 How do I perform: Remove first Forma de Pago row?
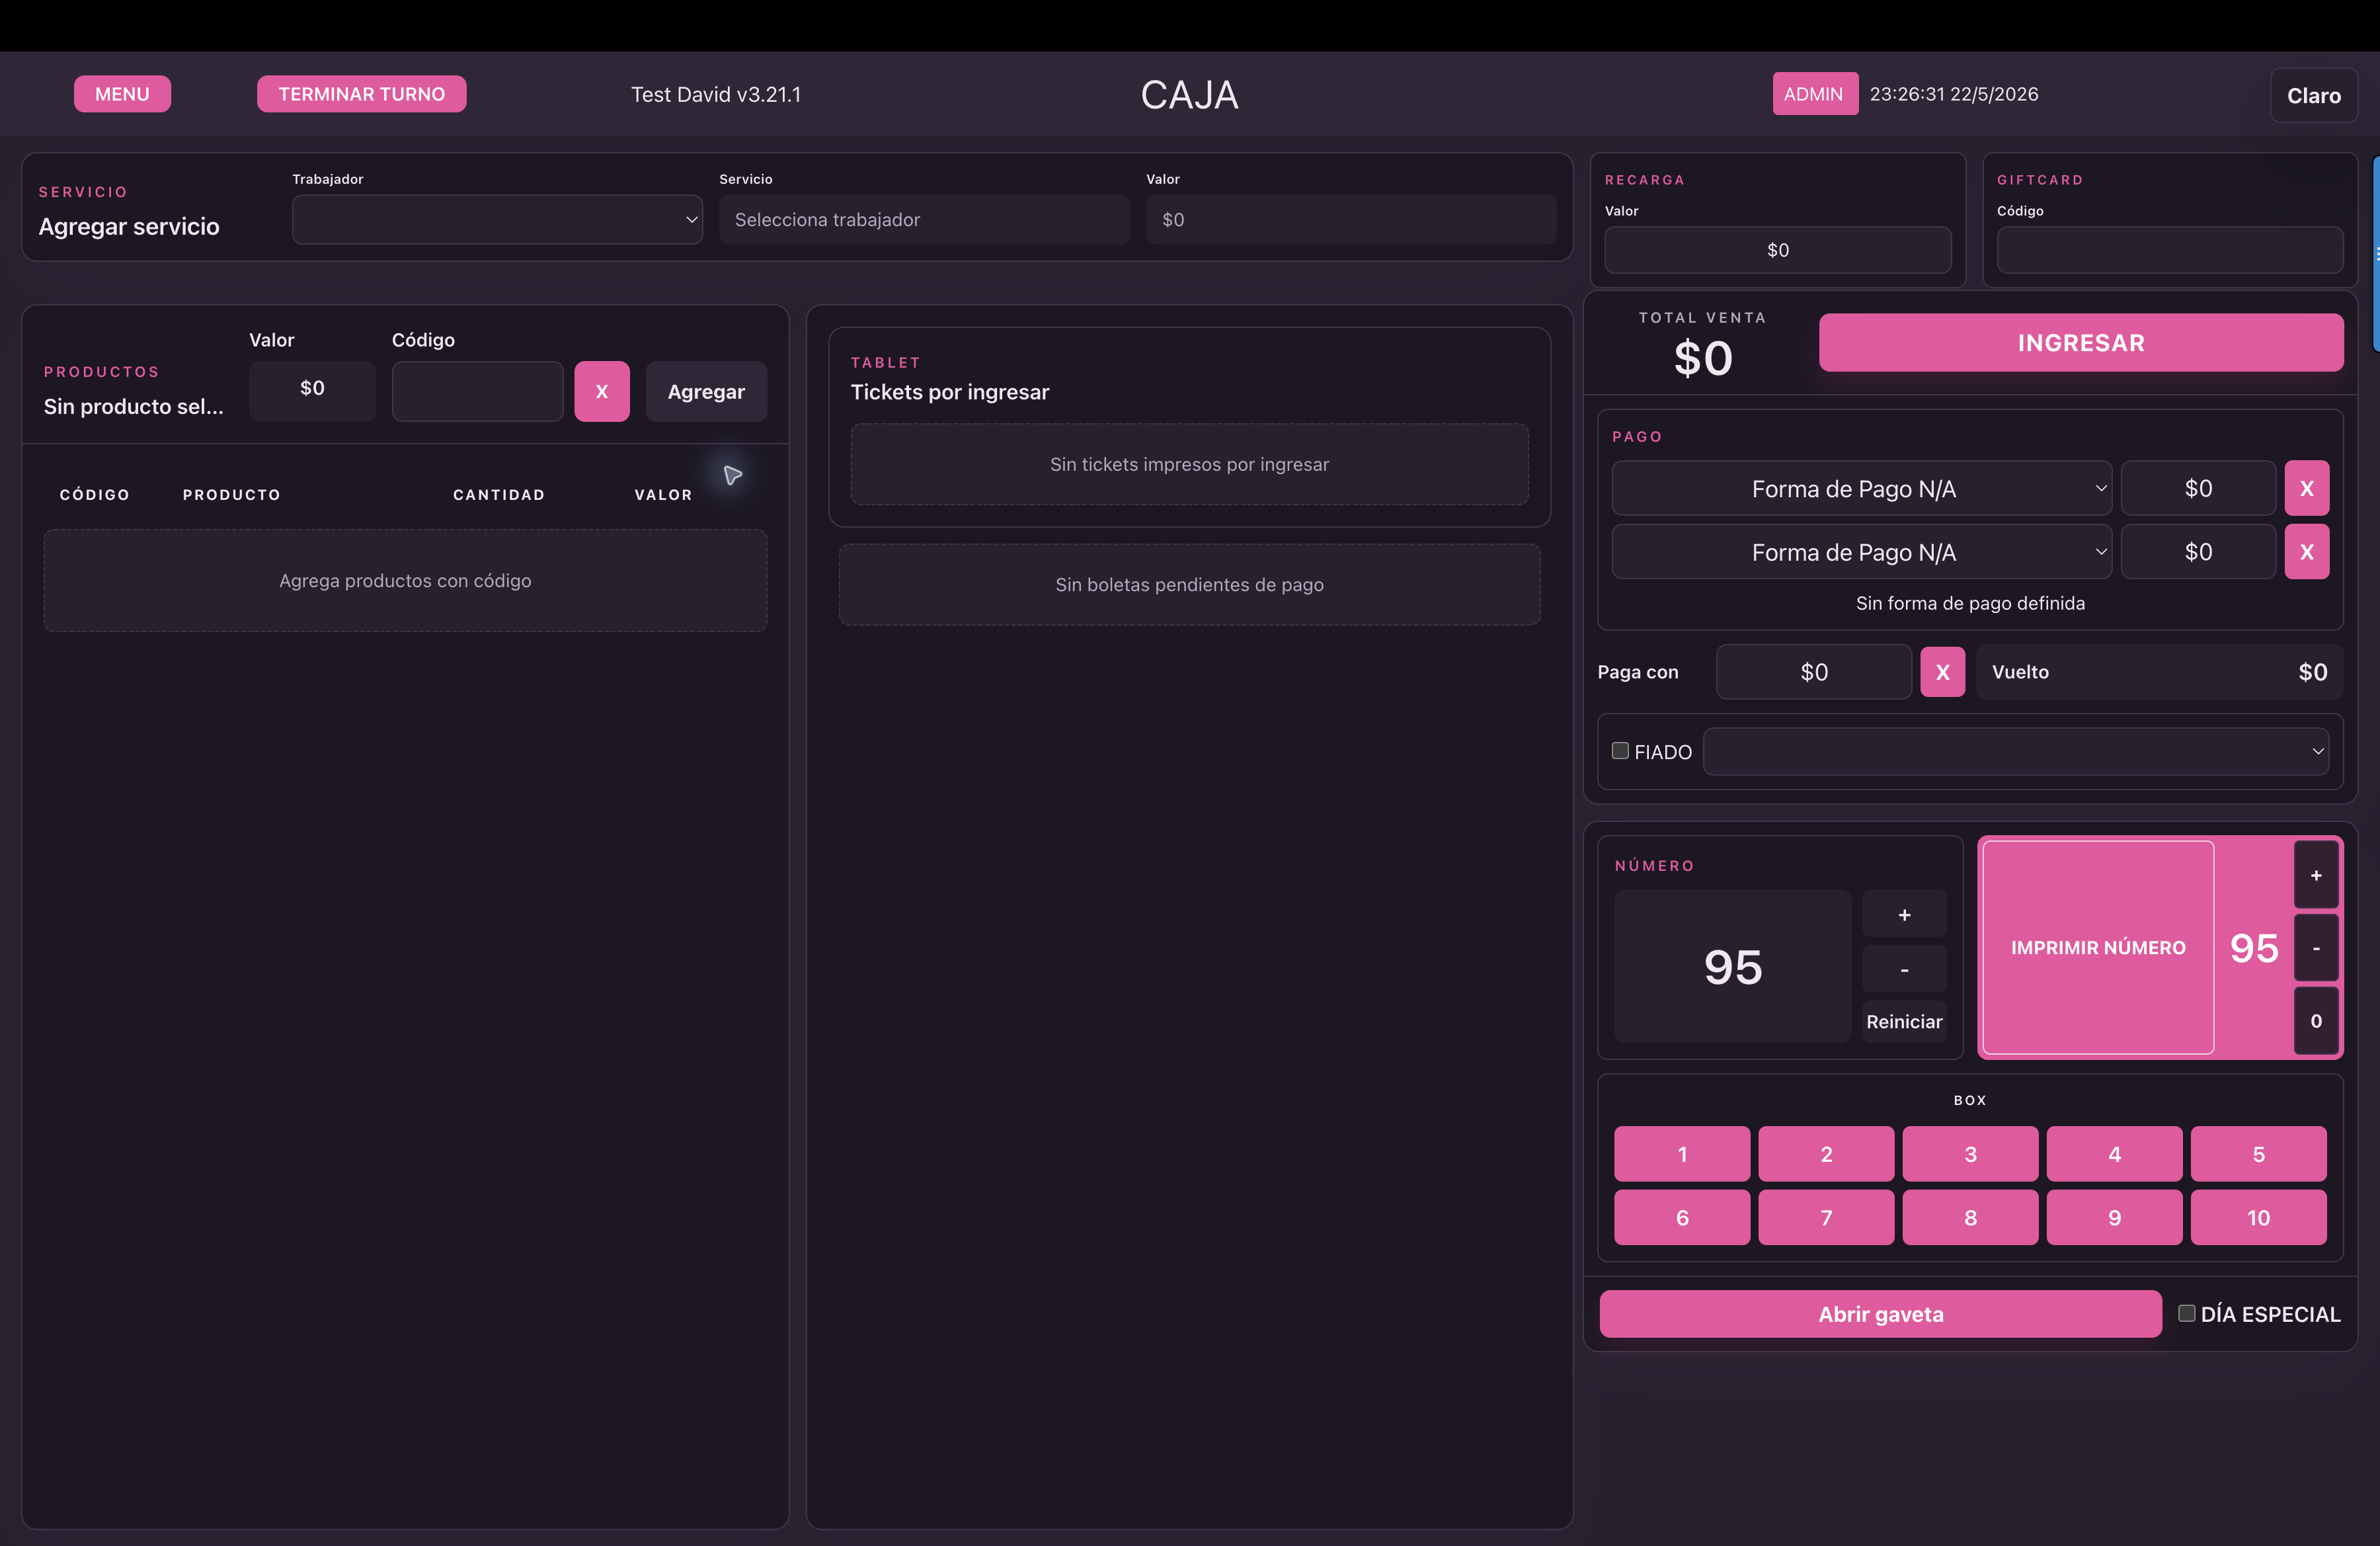(2306, 488)
